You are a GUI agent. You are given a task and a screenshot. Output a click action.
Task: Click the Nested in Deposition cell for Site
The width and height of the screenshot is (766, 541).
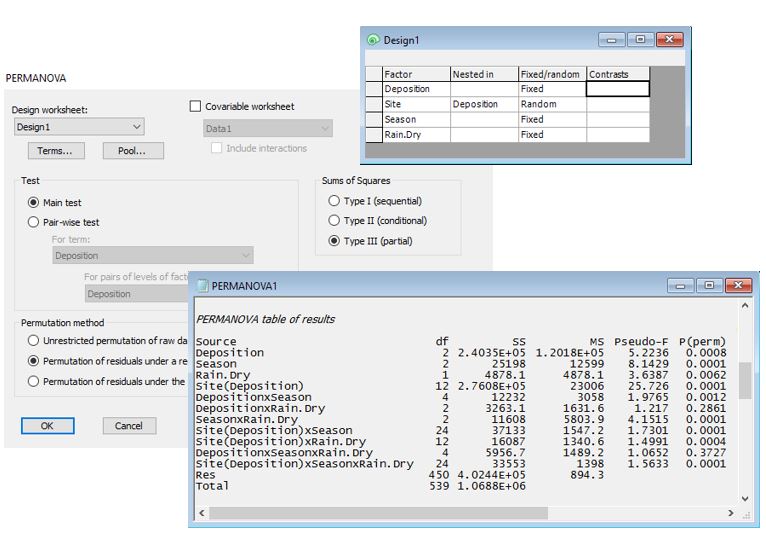pos(484,104)
